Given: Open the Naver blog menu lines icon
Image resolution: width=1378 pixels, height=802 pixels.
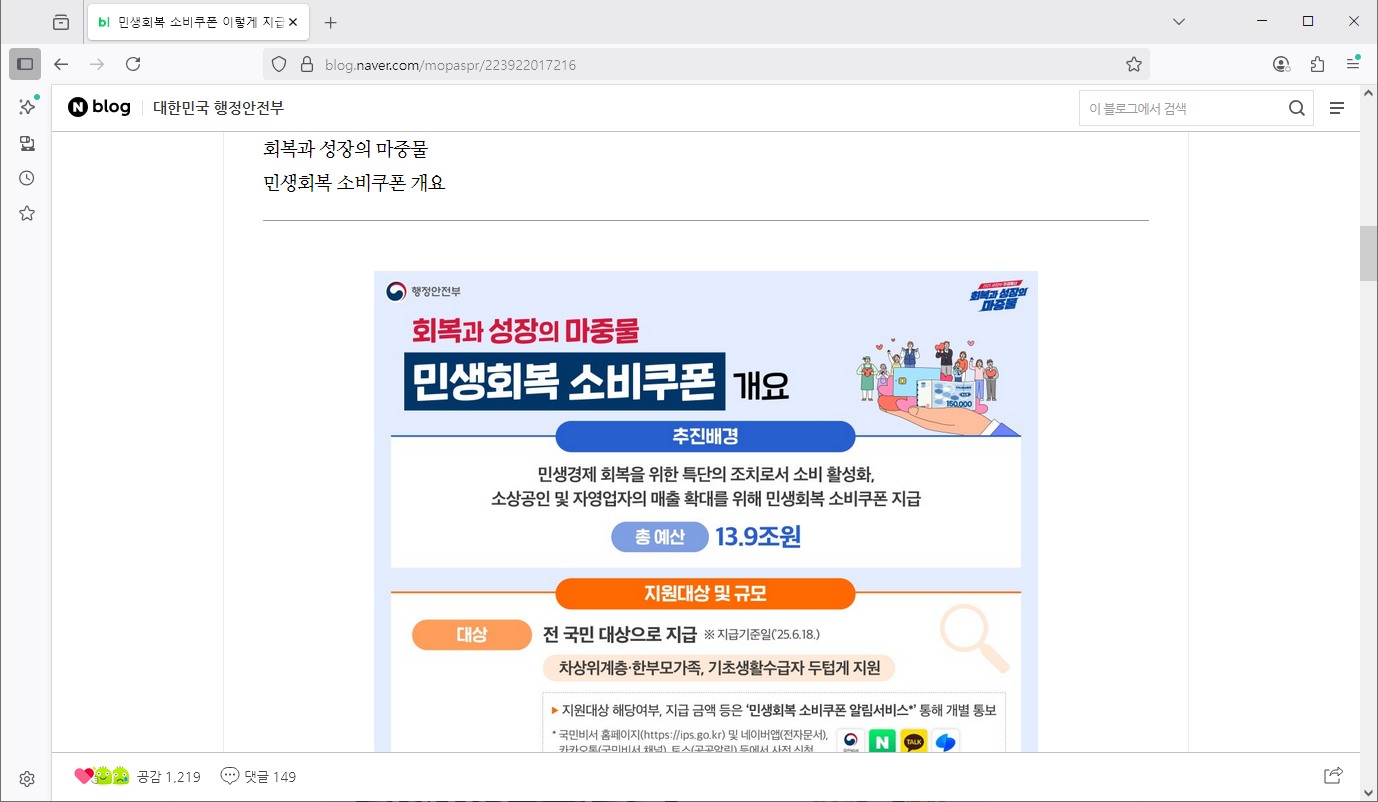Looking at the screenshot, I should pos(1337,108).
